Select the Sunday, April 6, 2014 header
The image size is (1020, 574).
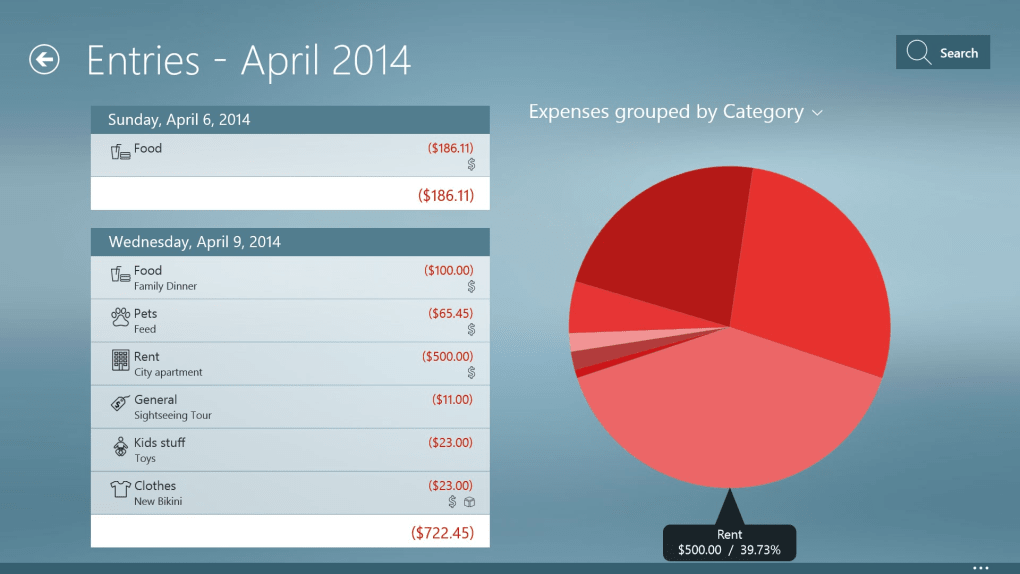click(290, 120)
